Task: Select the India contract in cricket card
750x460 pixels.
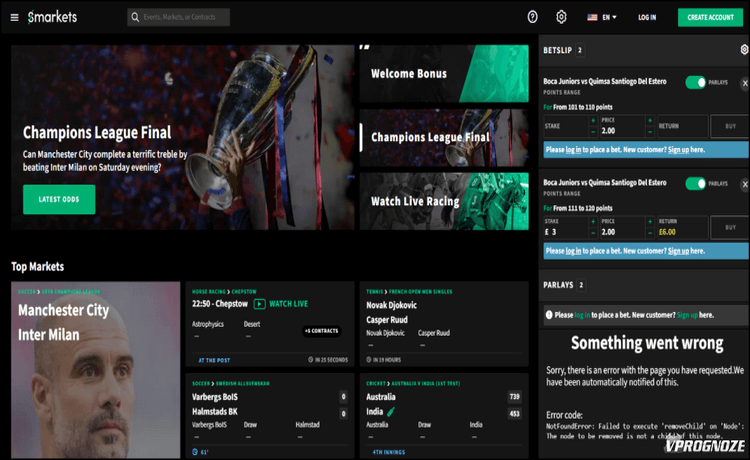Action: [475, 430]
